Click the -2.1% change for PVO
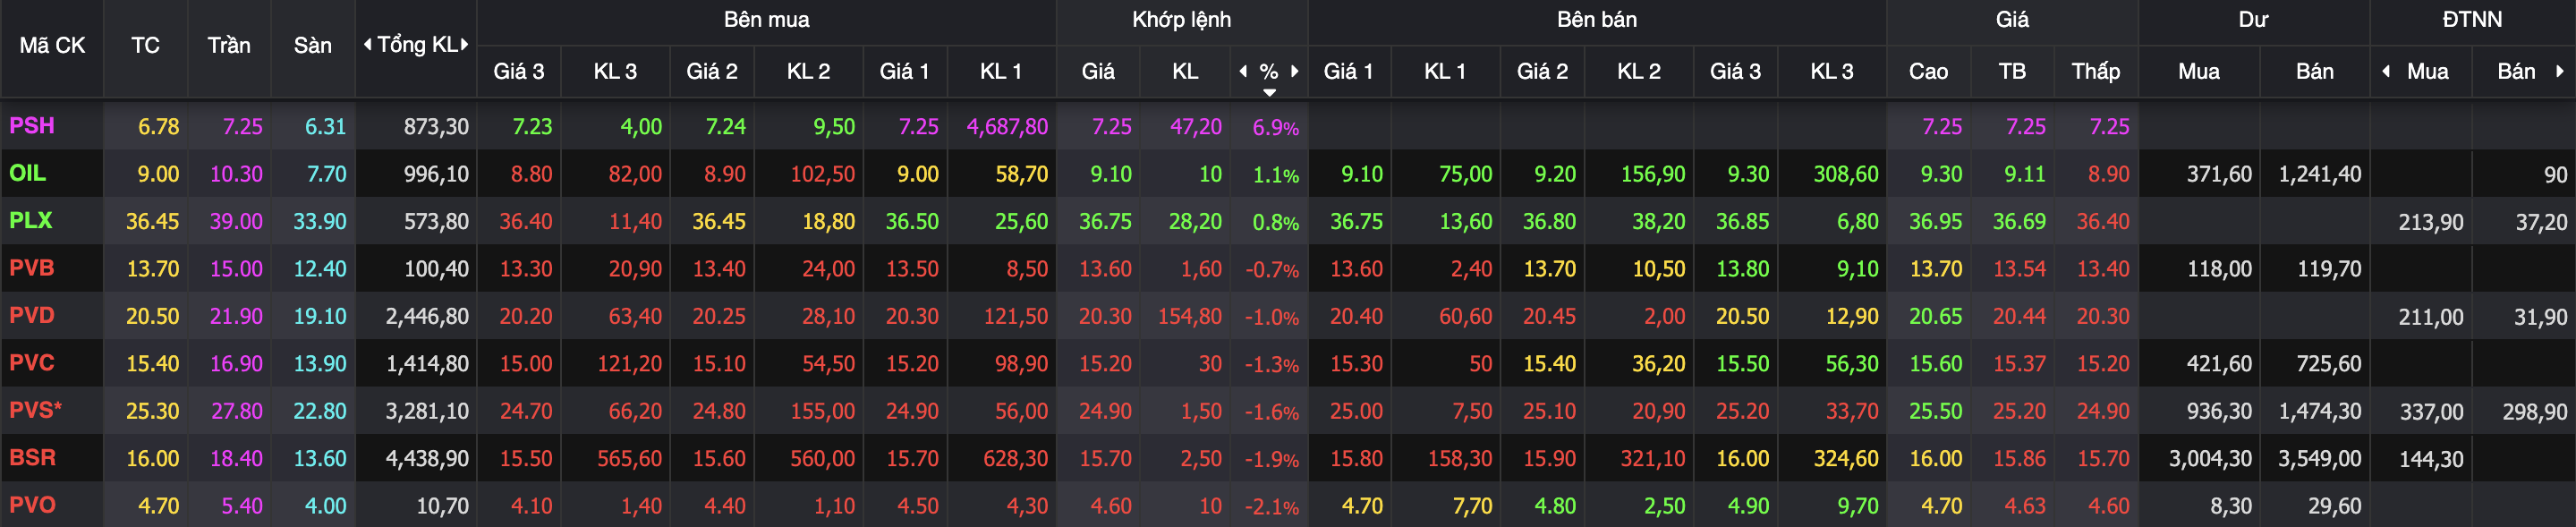Image resolution: width=2576 pixels, height=527 pixels. pos(1272,506)
